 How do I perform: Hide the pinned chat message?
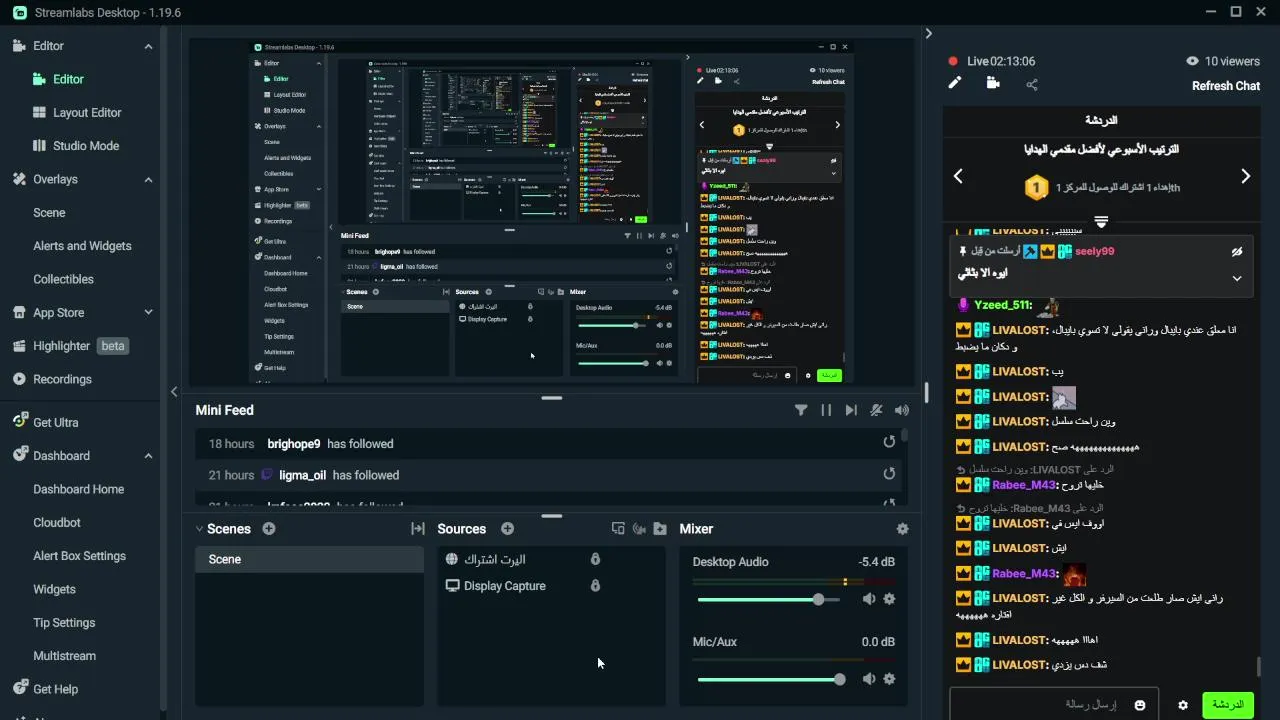pyautogui.click(x=1237, y=252)
